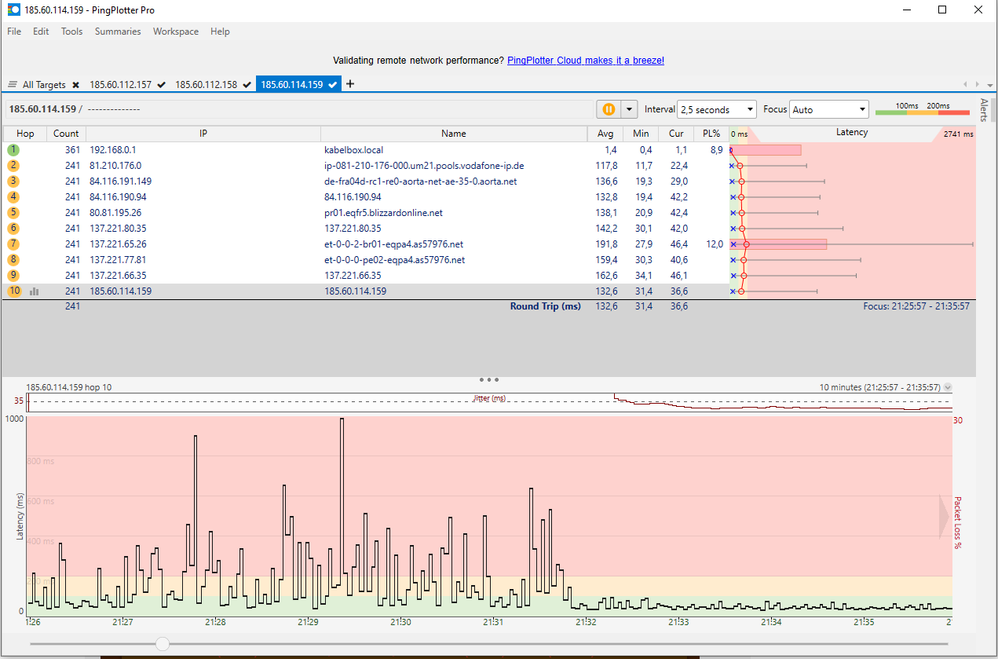Click the plus icon to add a target tab
Image resolution: width=998 pixels, height=659 pixels.
[350, 84]
